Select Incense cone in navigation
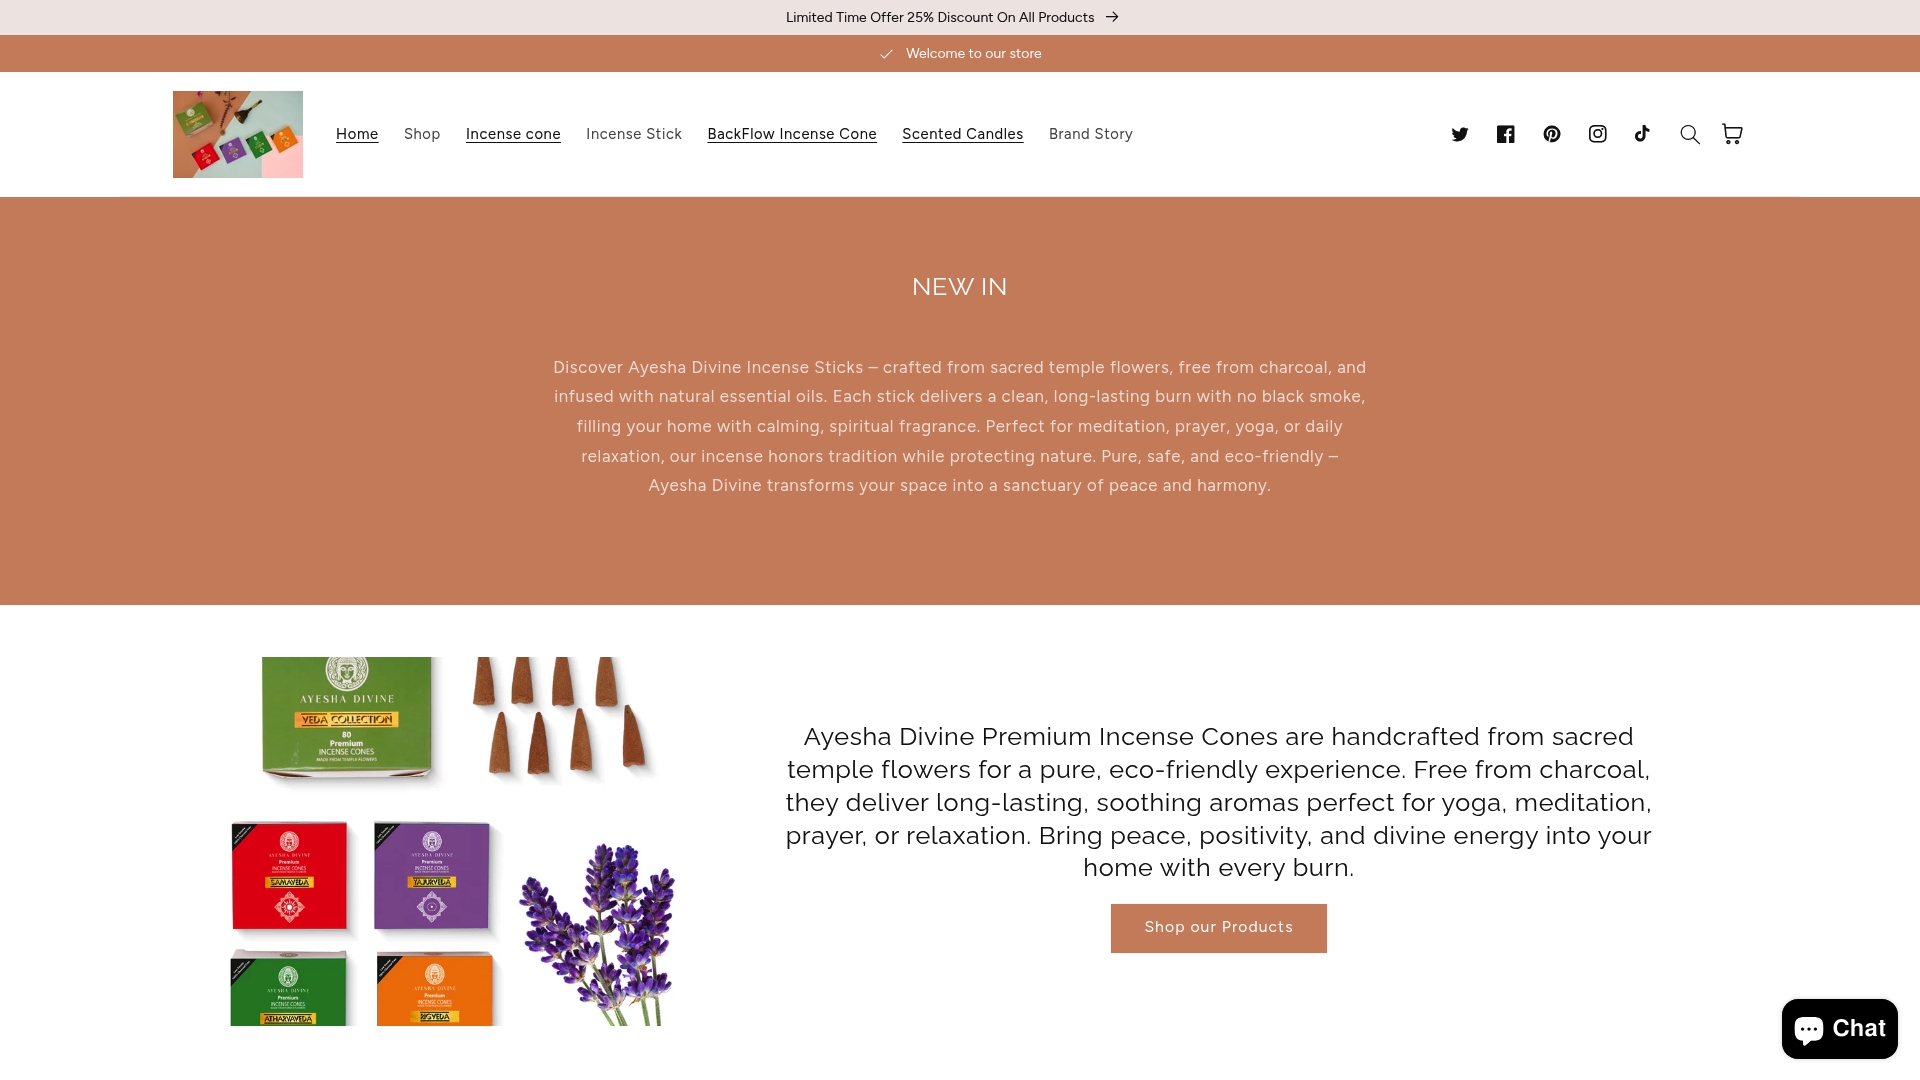This screenshot has width=1920, height=1080. (x=513, y=134)
